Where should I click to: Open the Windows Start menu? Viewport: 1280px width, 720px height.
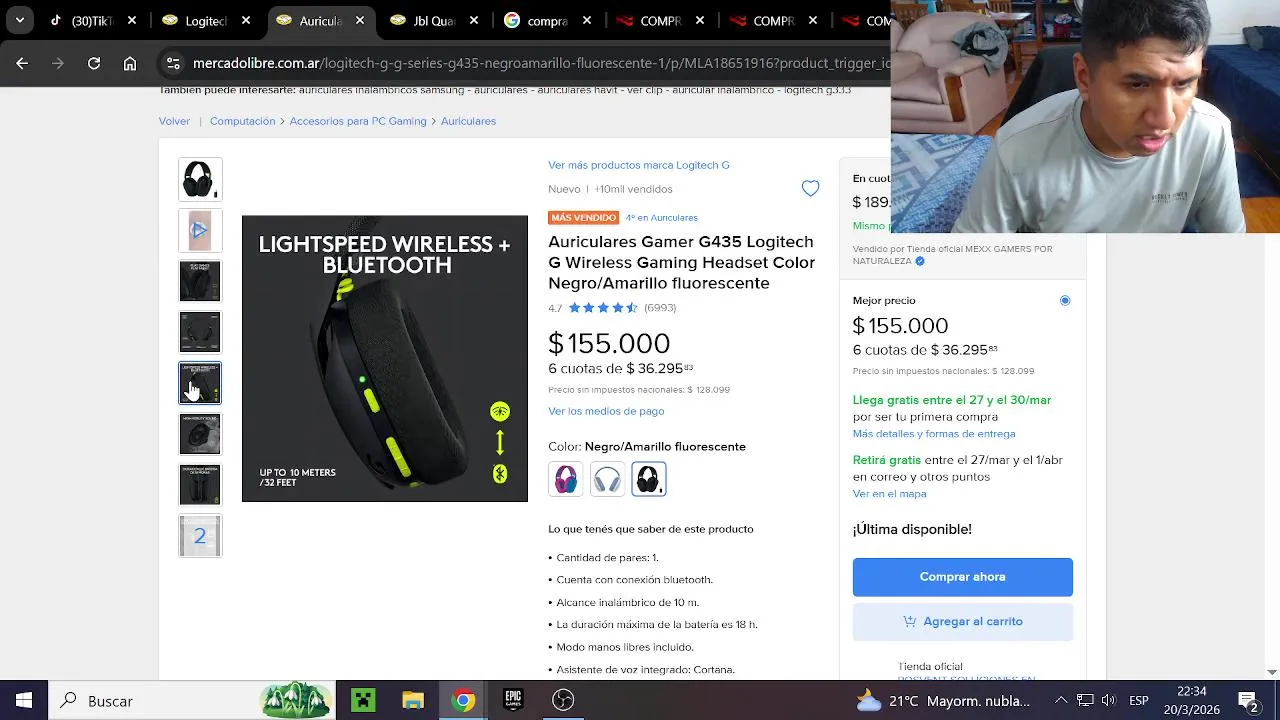(x=23, y=701)
